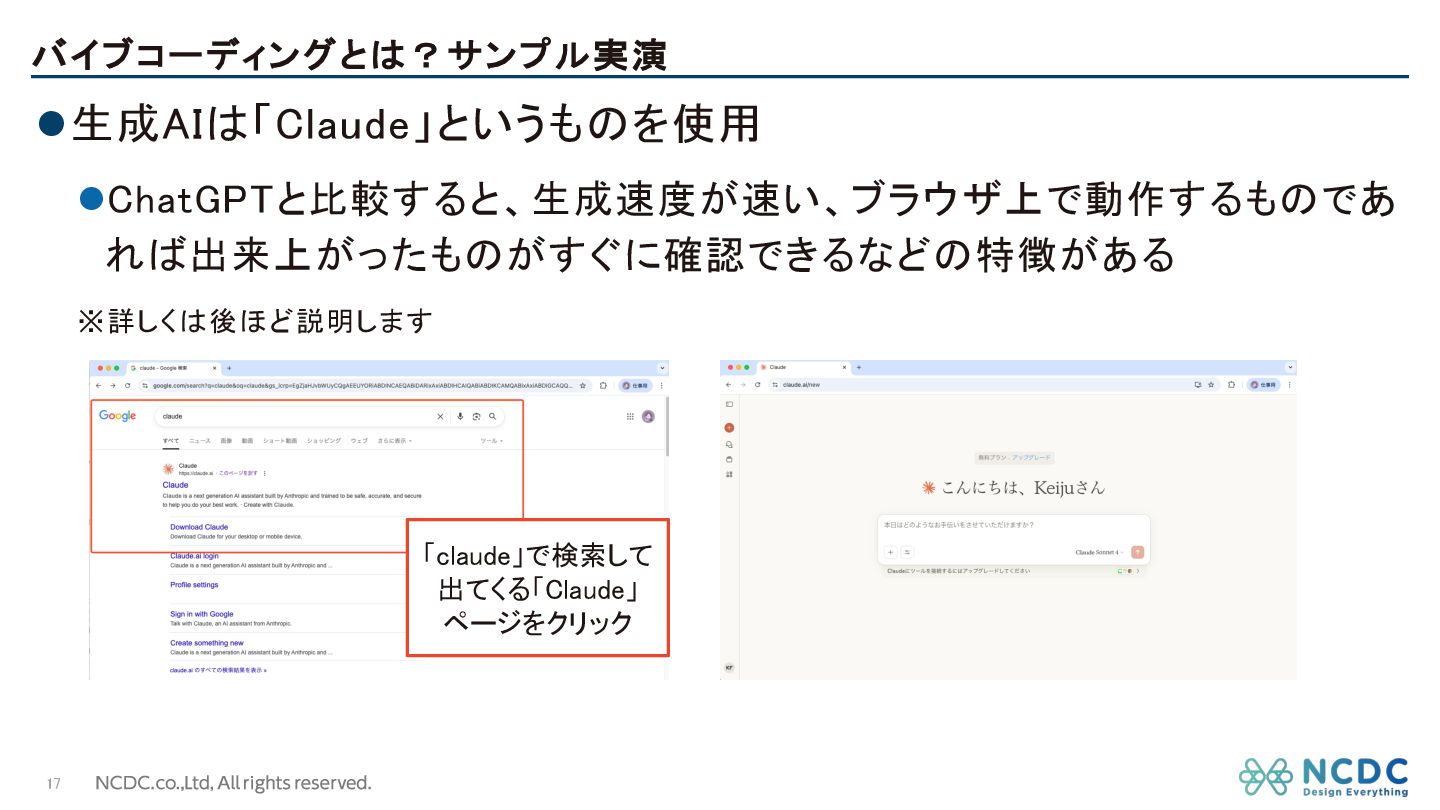Open the Download Claude sitelink
Screen dimensions: 1440x810
[199, 527]
